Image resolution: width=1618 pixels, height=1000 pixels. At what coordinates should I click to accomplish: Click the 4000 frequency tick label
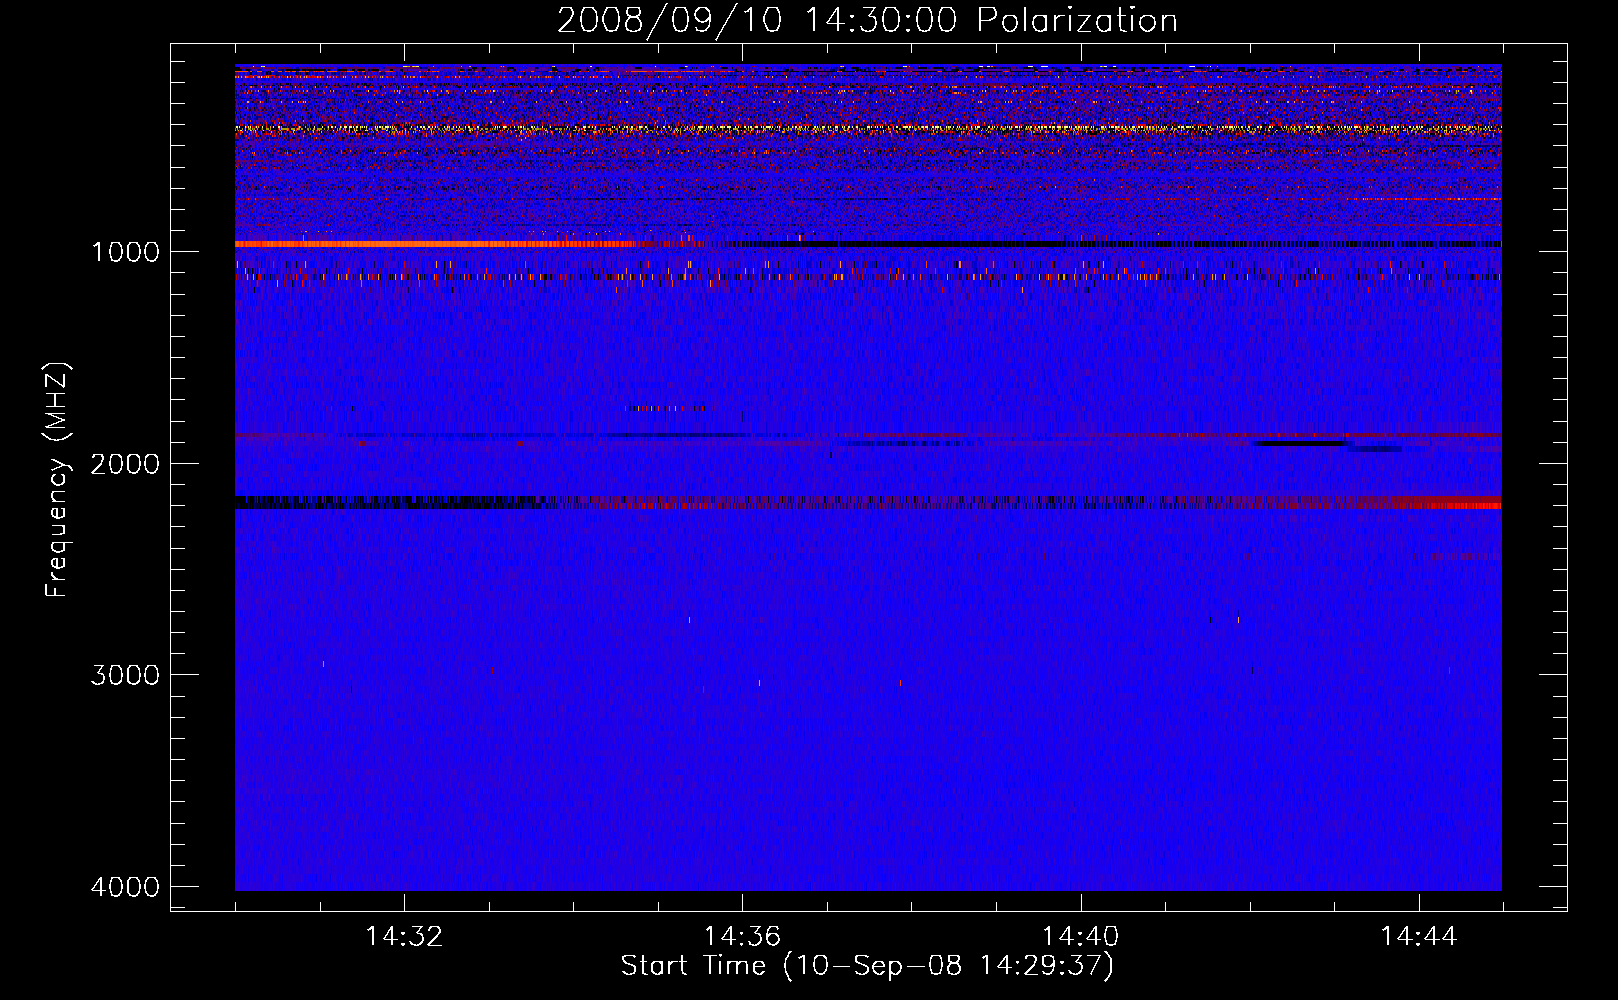pyautogui.click(x=125, y=887)
